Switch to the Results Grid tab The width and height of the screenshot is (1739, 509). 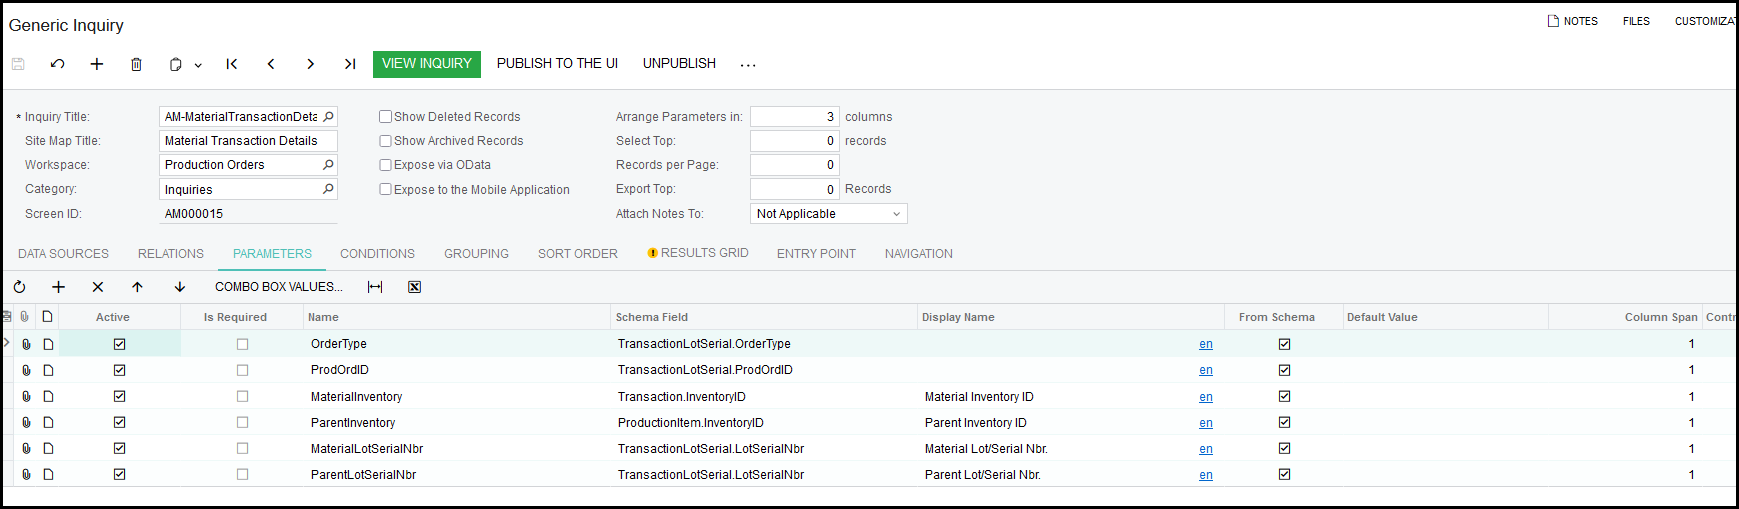tap(698, 253)
